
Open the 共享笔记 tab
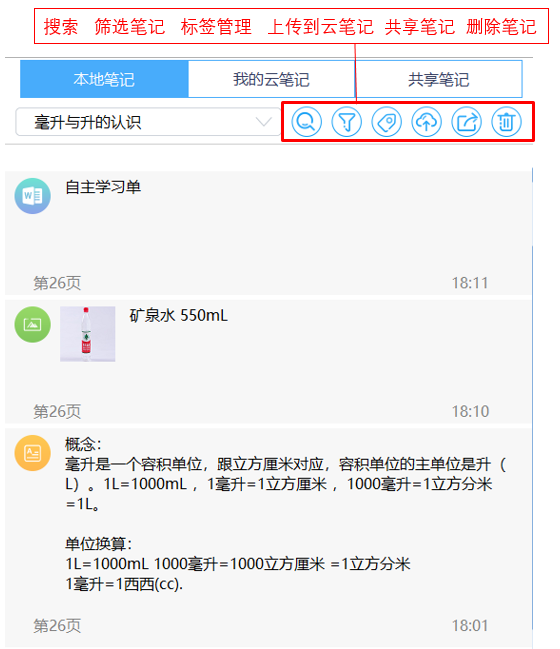click(x=439, y=79)
